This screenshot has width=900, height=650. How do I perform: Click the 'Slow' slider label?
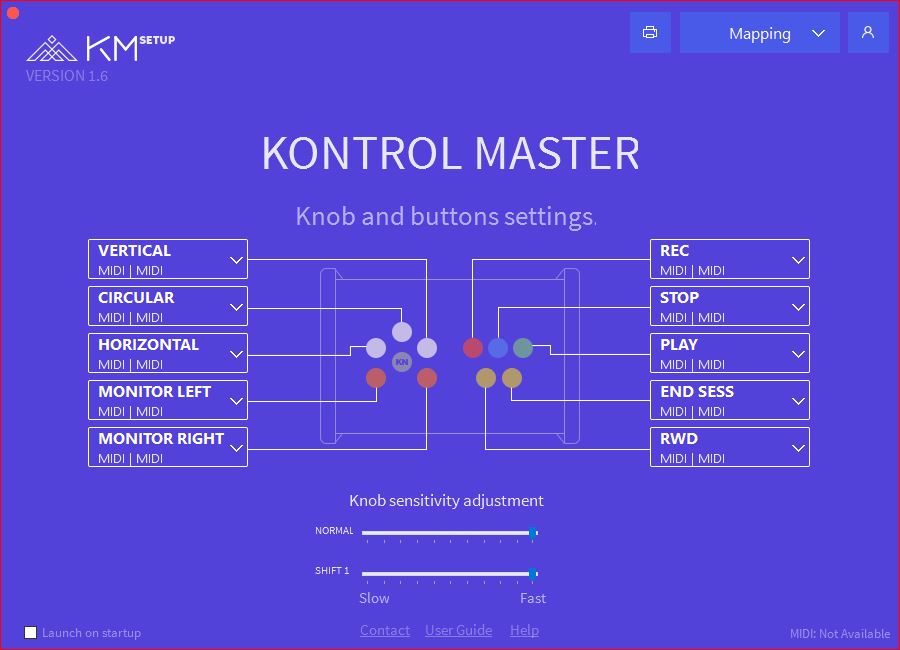point(374,598)
